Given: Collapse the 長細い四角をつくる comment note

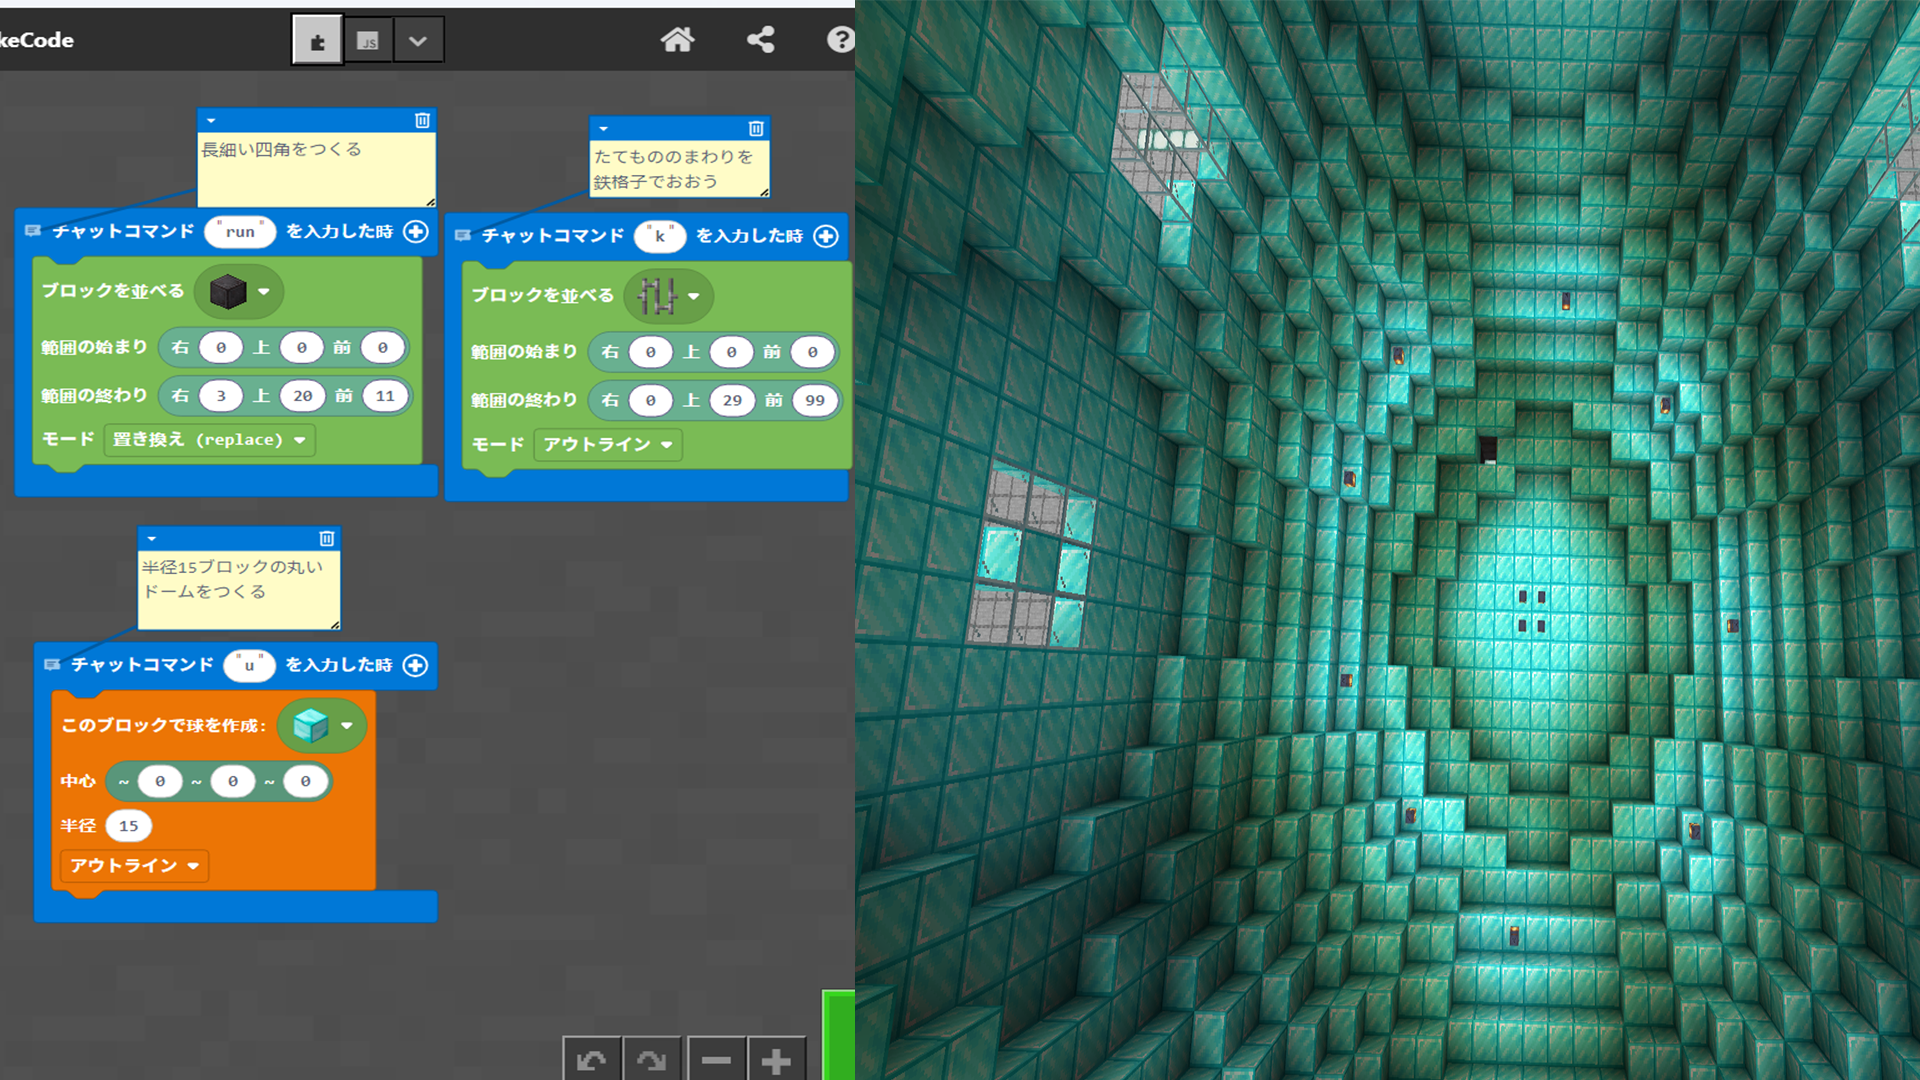Looking at the screenshot, I should point(211,121).
